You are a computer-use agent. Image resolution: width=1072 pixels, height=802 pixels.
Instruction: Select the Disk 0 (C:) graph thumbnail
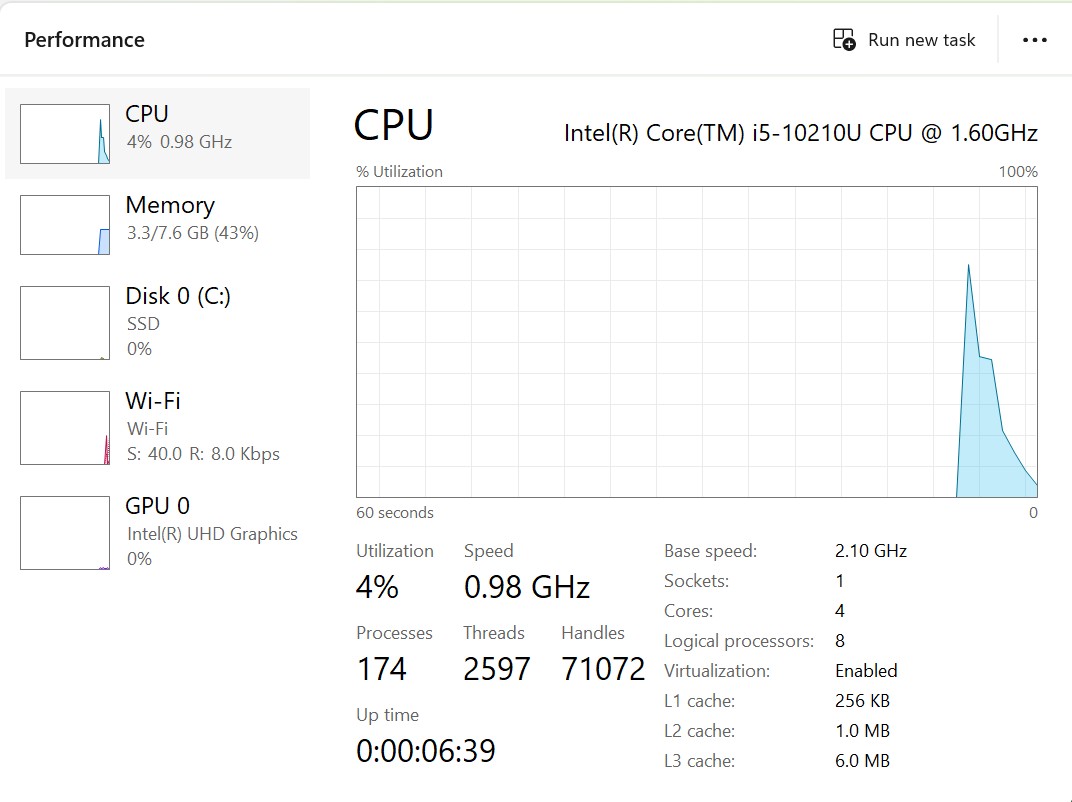tap(65, 323)
